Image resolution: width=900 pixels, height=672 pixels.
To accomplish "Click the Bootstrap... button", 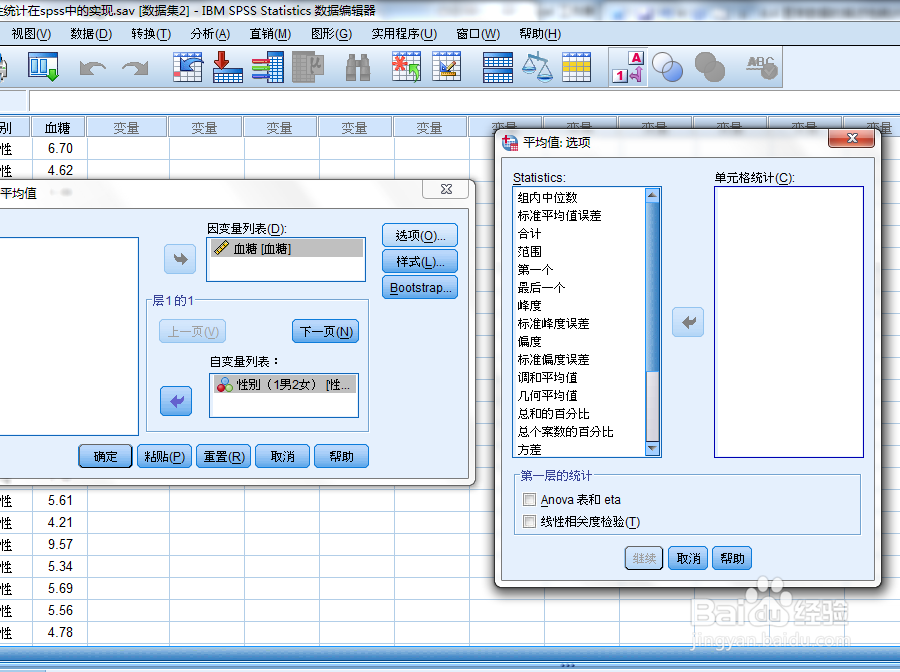I will click(420, 288).
